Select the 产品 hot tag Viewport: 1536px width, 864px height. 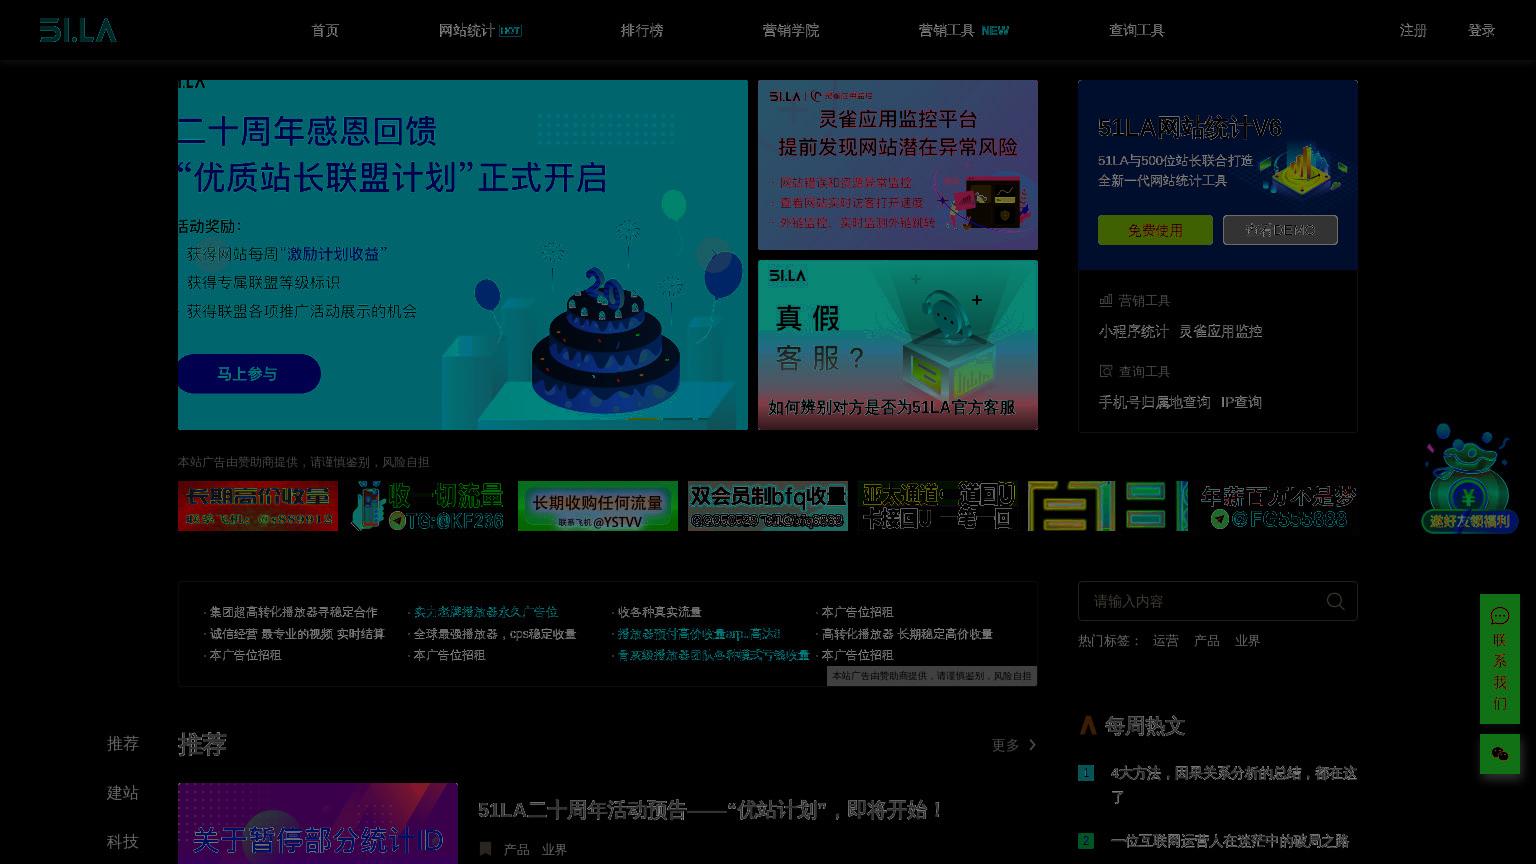[1206, 641]
